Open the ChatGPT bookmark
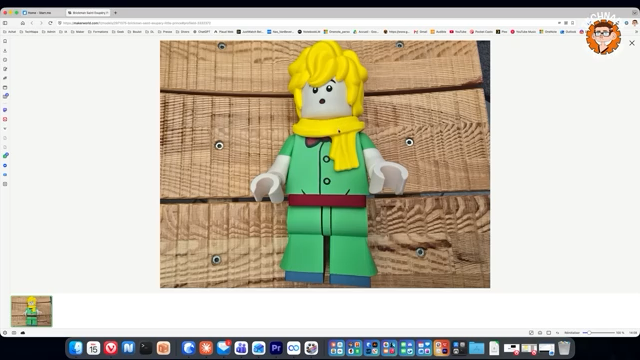640x360 pixels. click(x=202, y=31)
